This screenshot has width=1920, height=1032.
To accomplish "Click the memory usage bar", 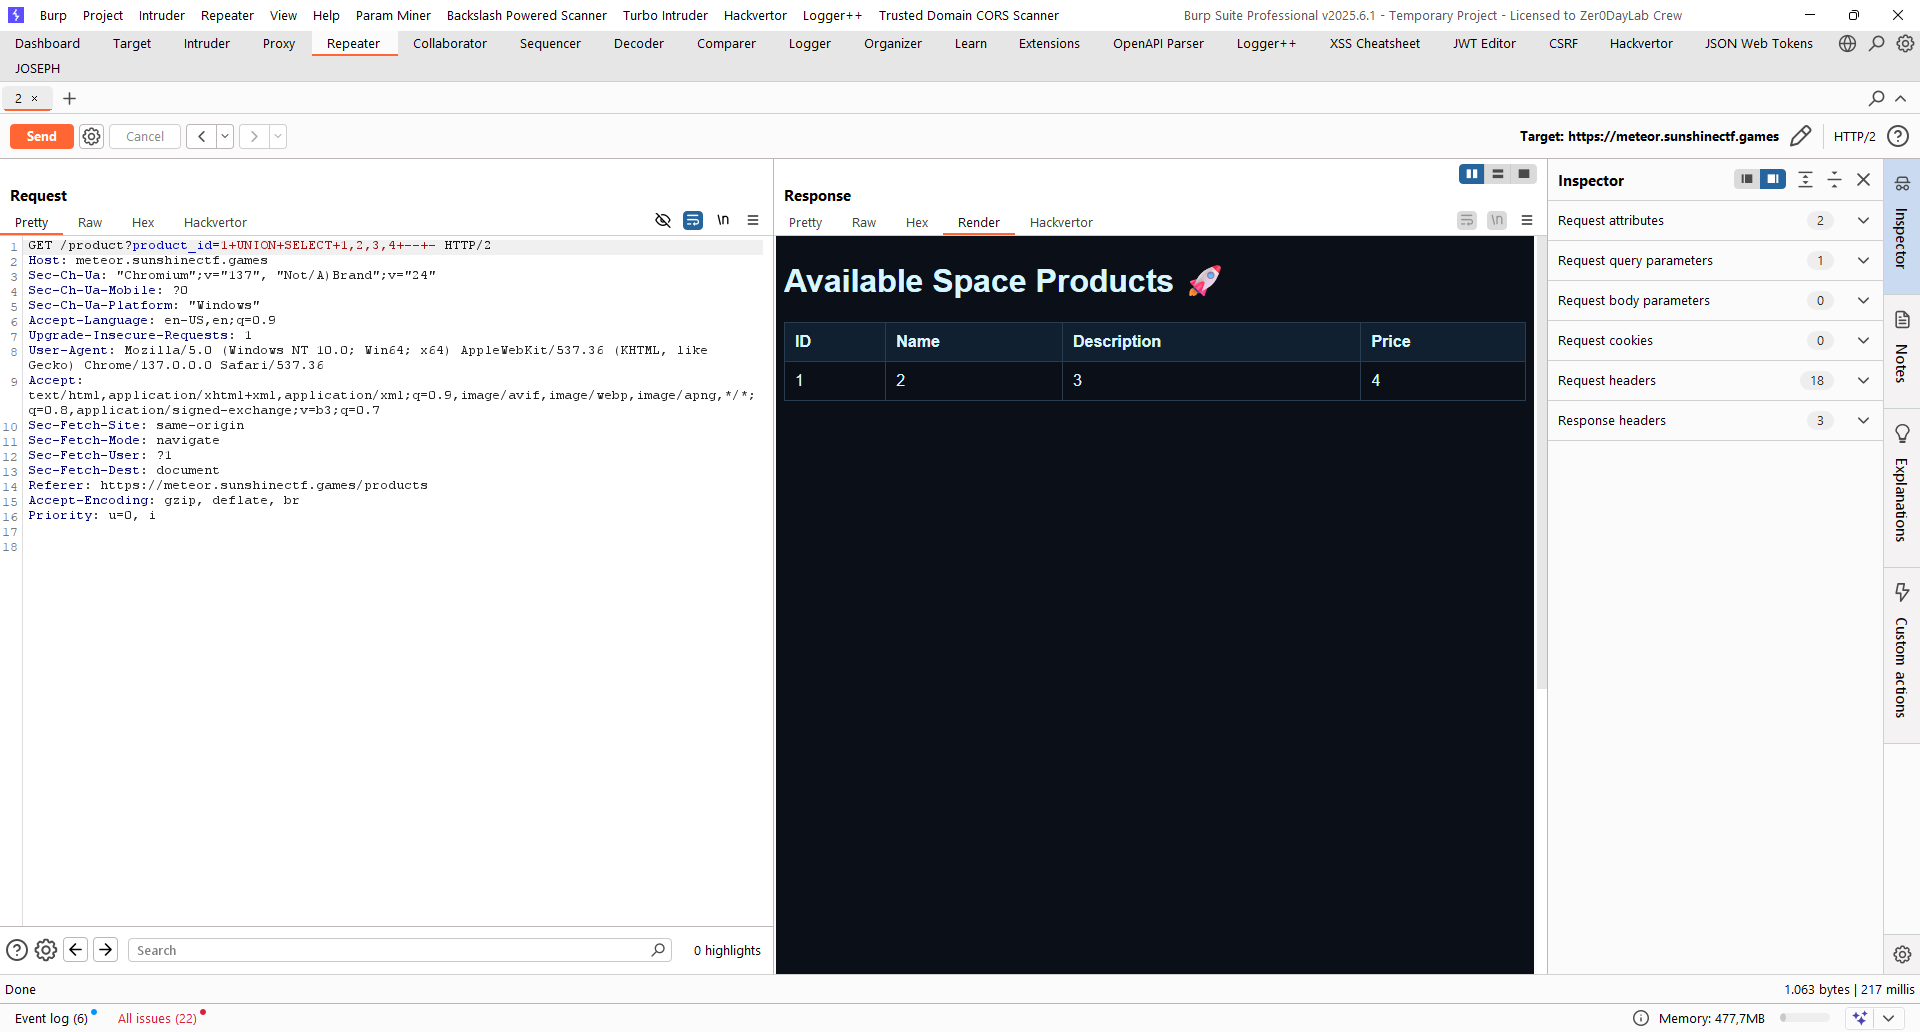I will tap(1804, 1018).
